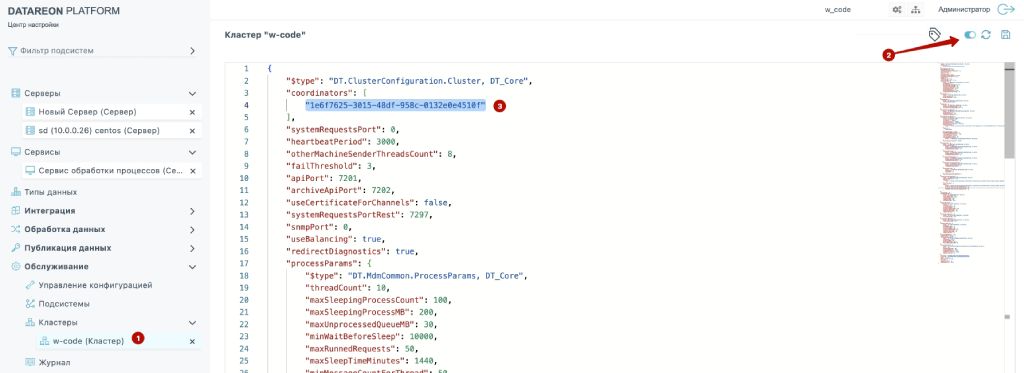Collapse the Кластеры subsection
The image size is (1024, 373).
point(192,323)
